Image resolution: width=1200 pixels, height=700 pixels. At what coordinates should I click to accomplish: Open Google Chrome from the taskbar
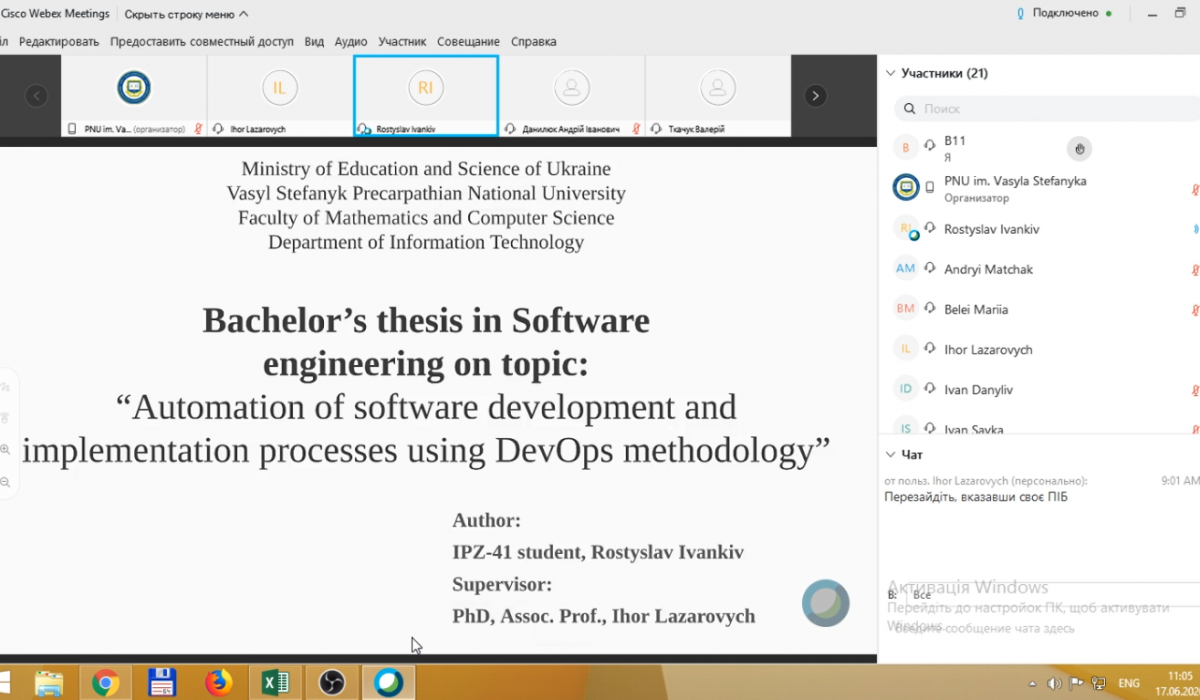[x=105, y=683]
